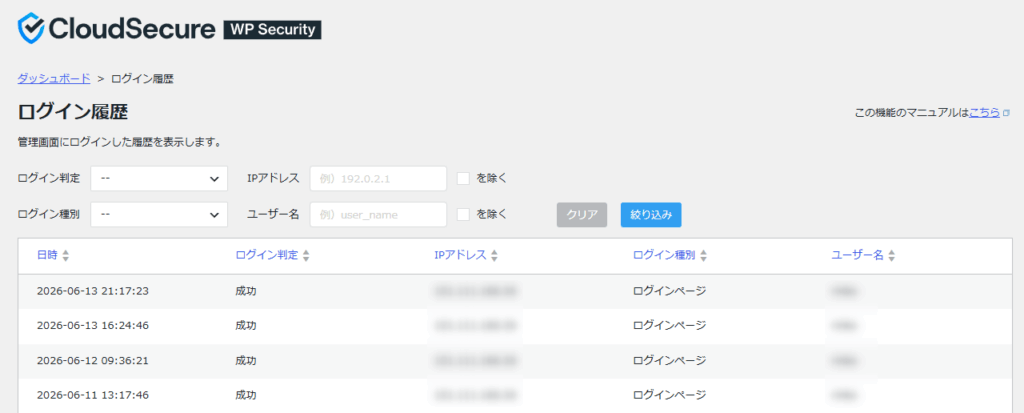Screen dimensions: 1024x413
Task: Open the manual via こちら link
Action: pyautogui.click(x=984, y=112)
